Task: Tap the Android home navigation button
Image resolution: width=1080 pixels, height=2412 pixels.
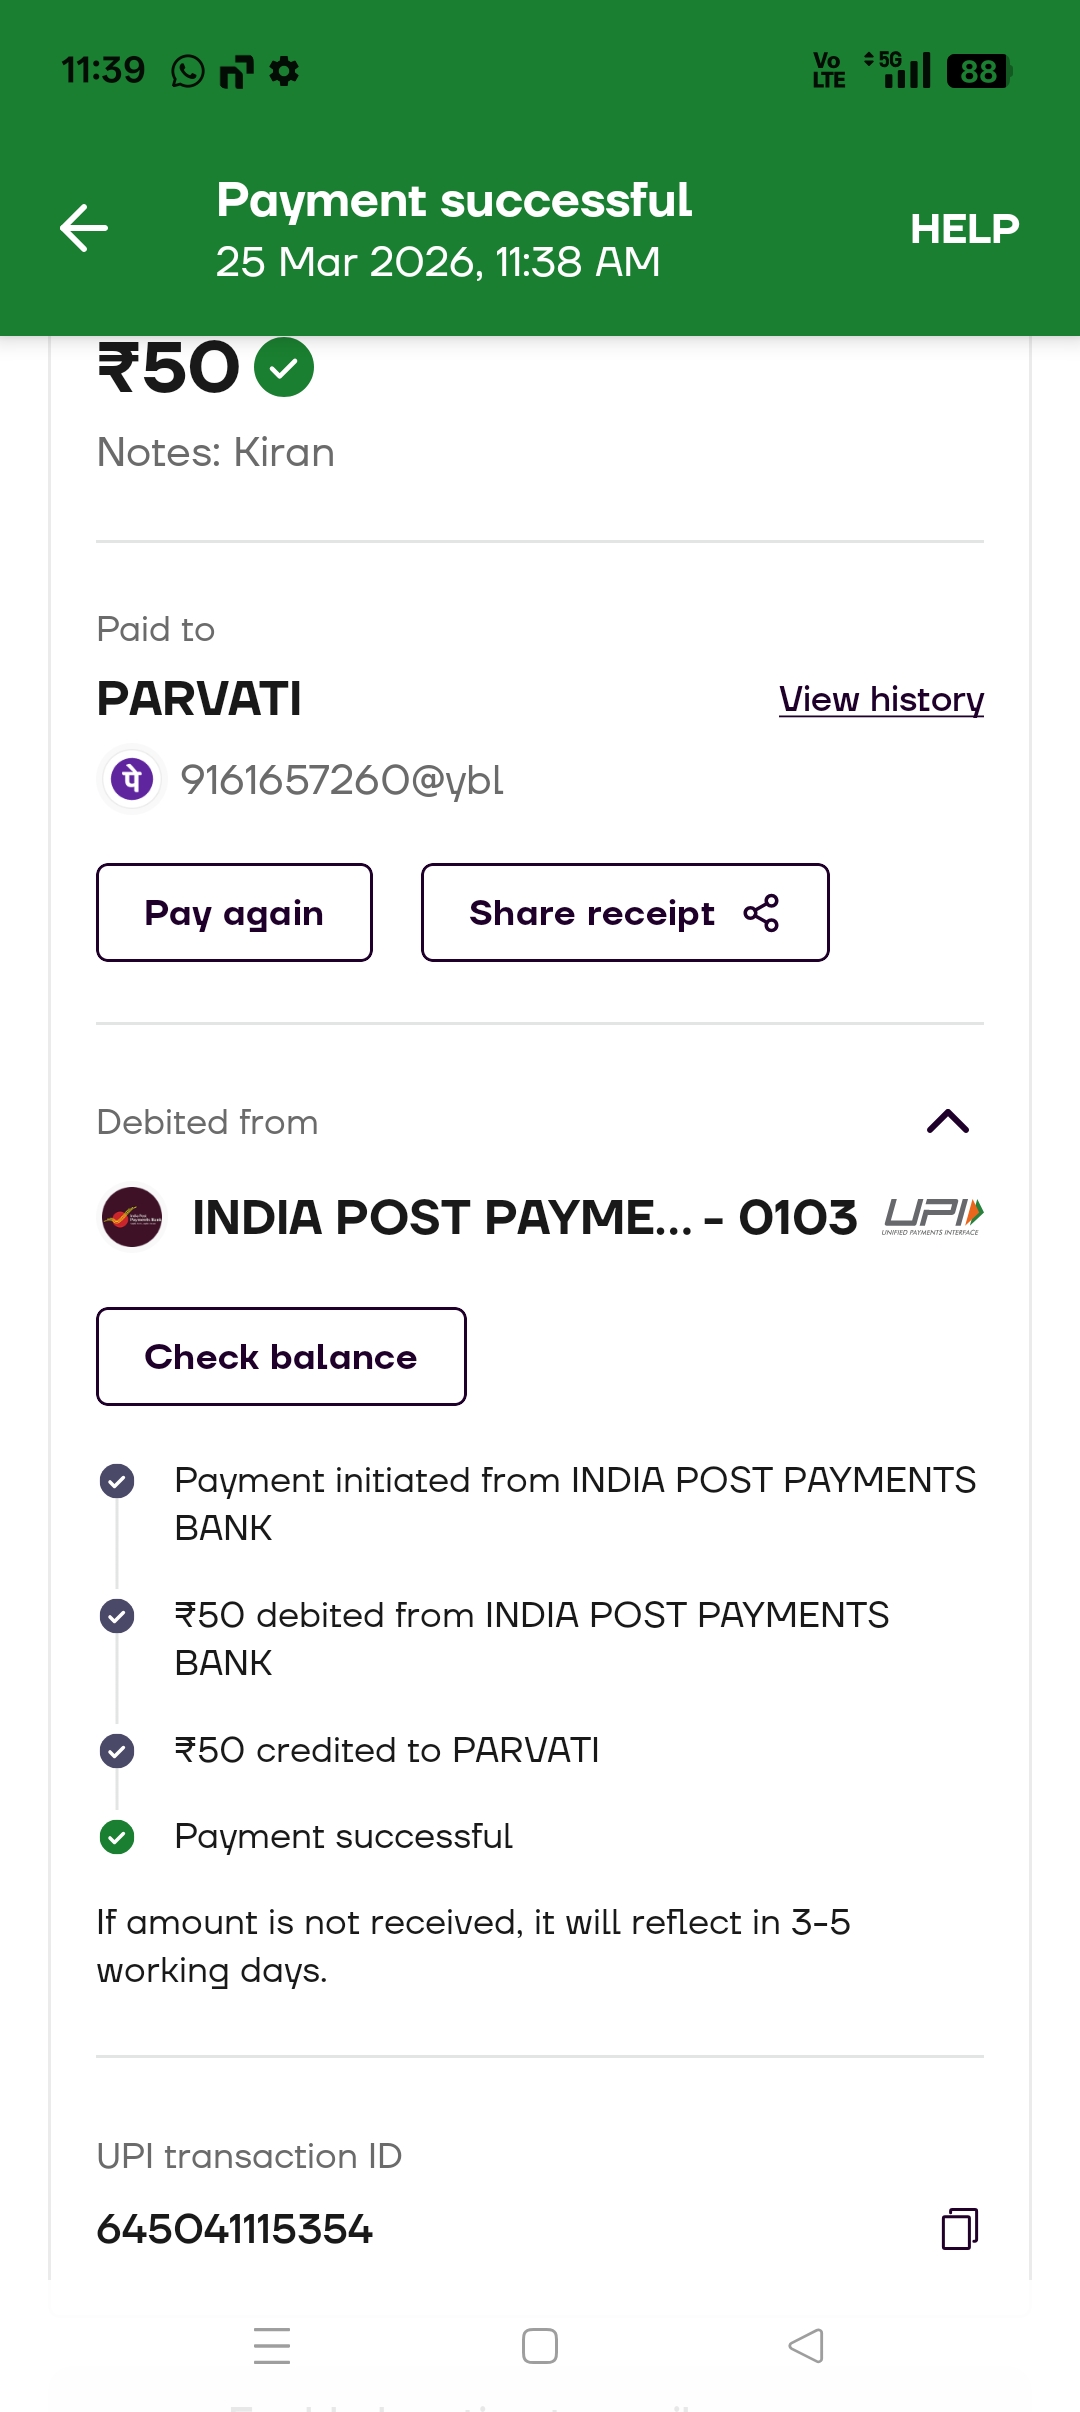Action: click(540, 2346)
